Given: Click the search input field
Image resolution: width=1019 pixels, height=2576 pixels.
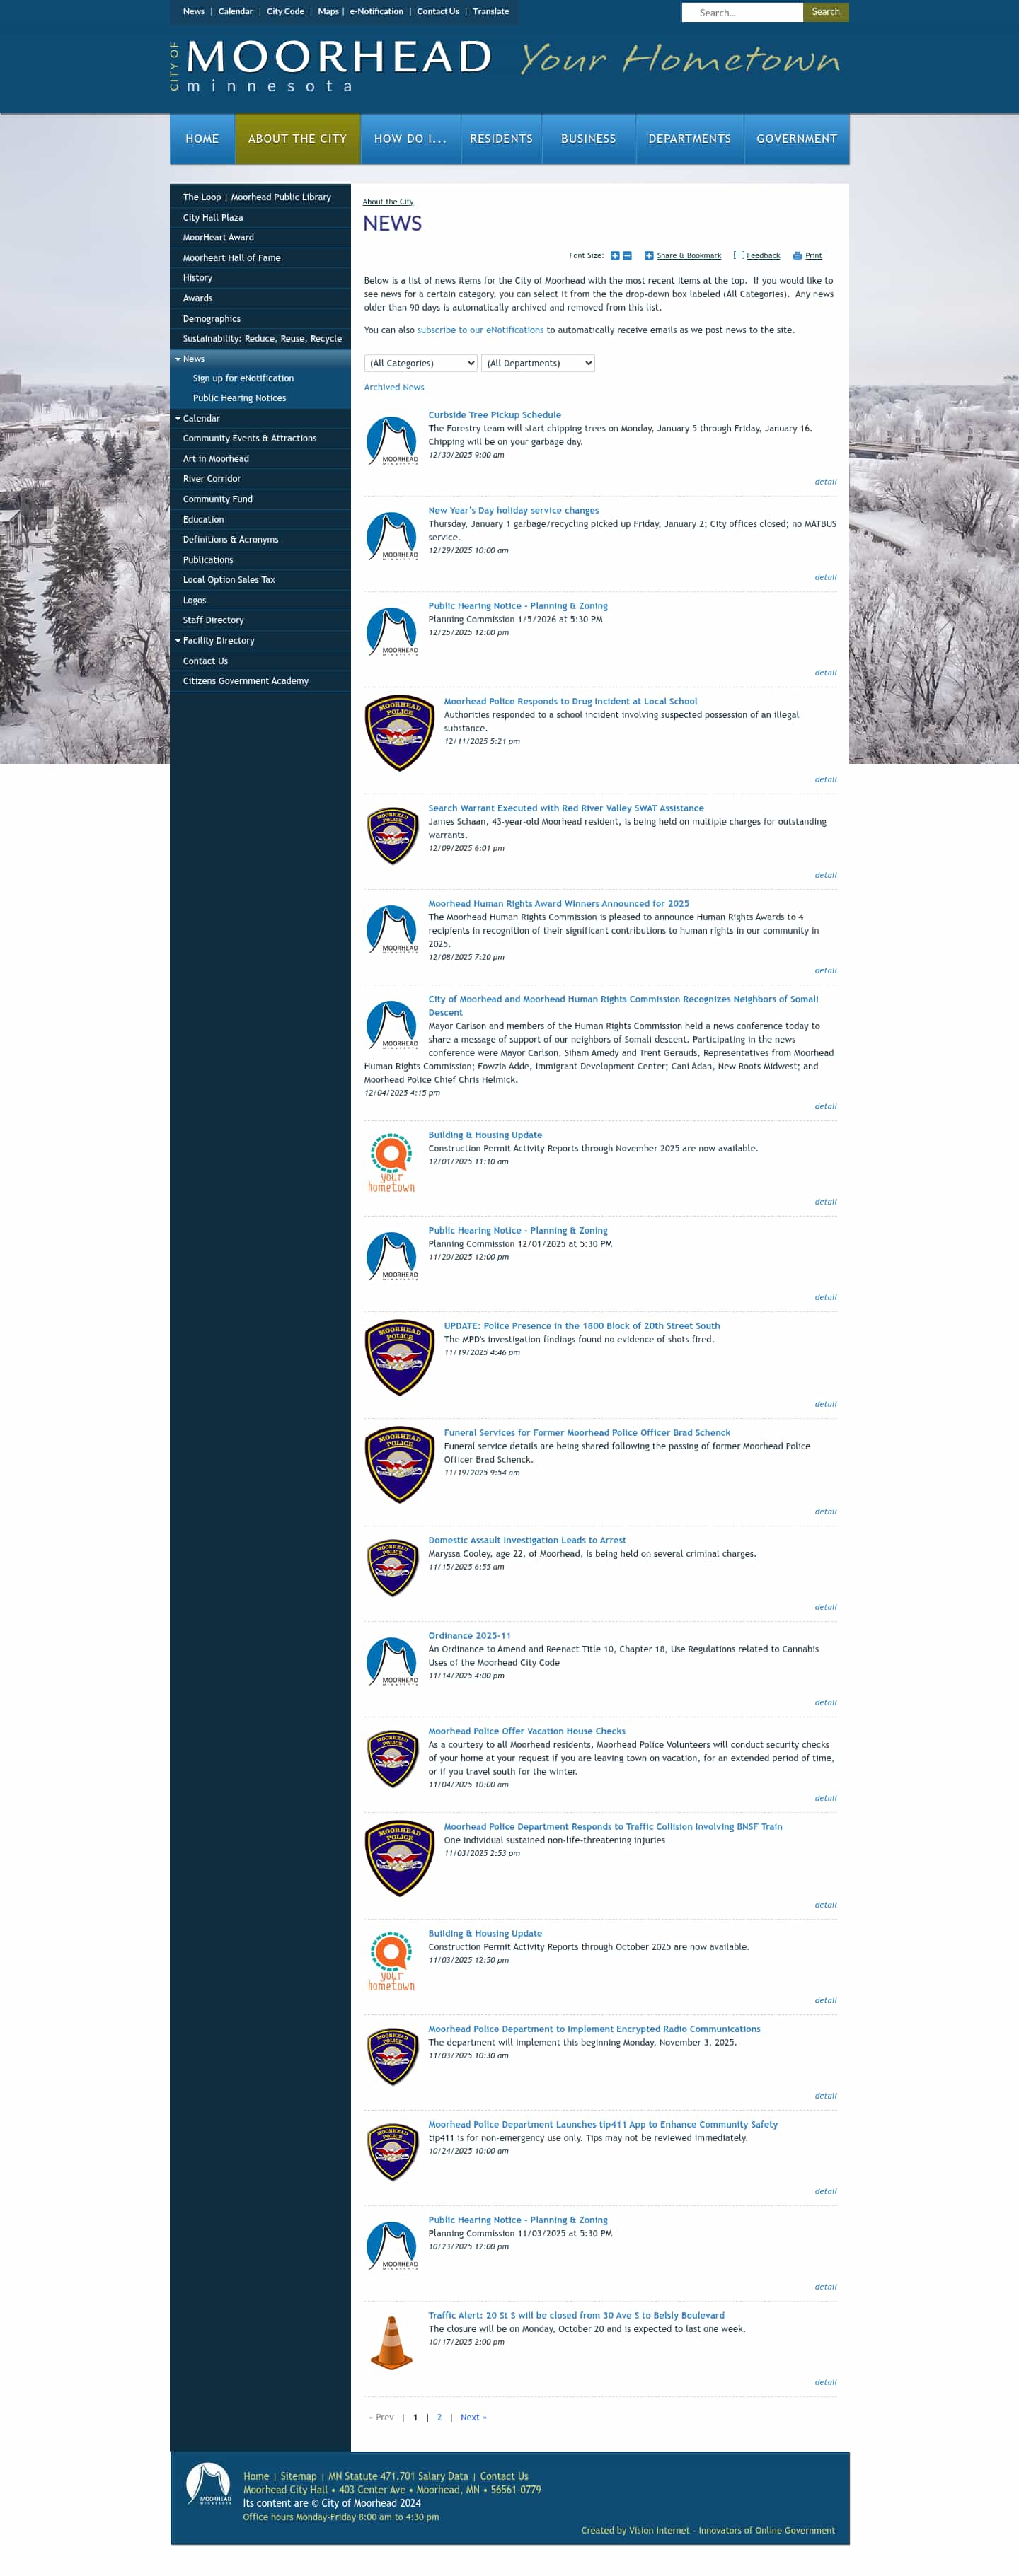Looking at the screenshot, I should point(742,12).
